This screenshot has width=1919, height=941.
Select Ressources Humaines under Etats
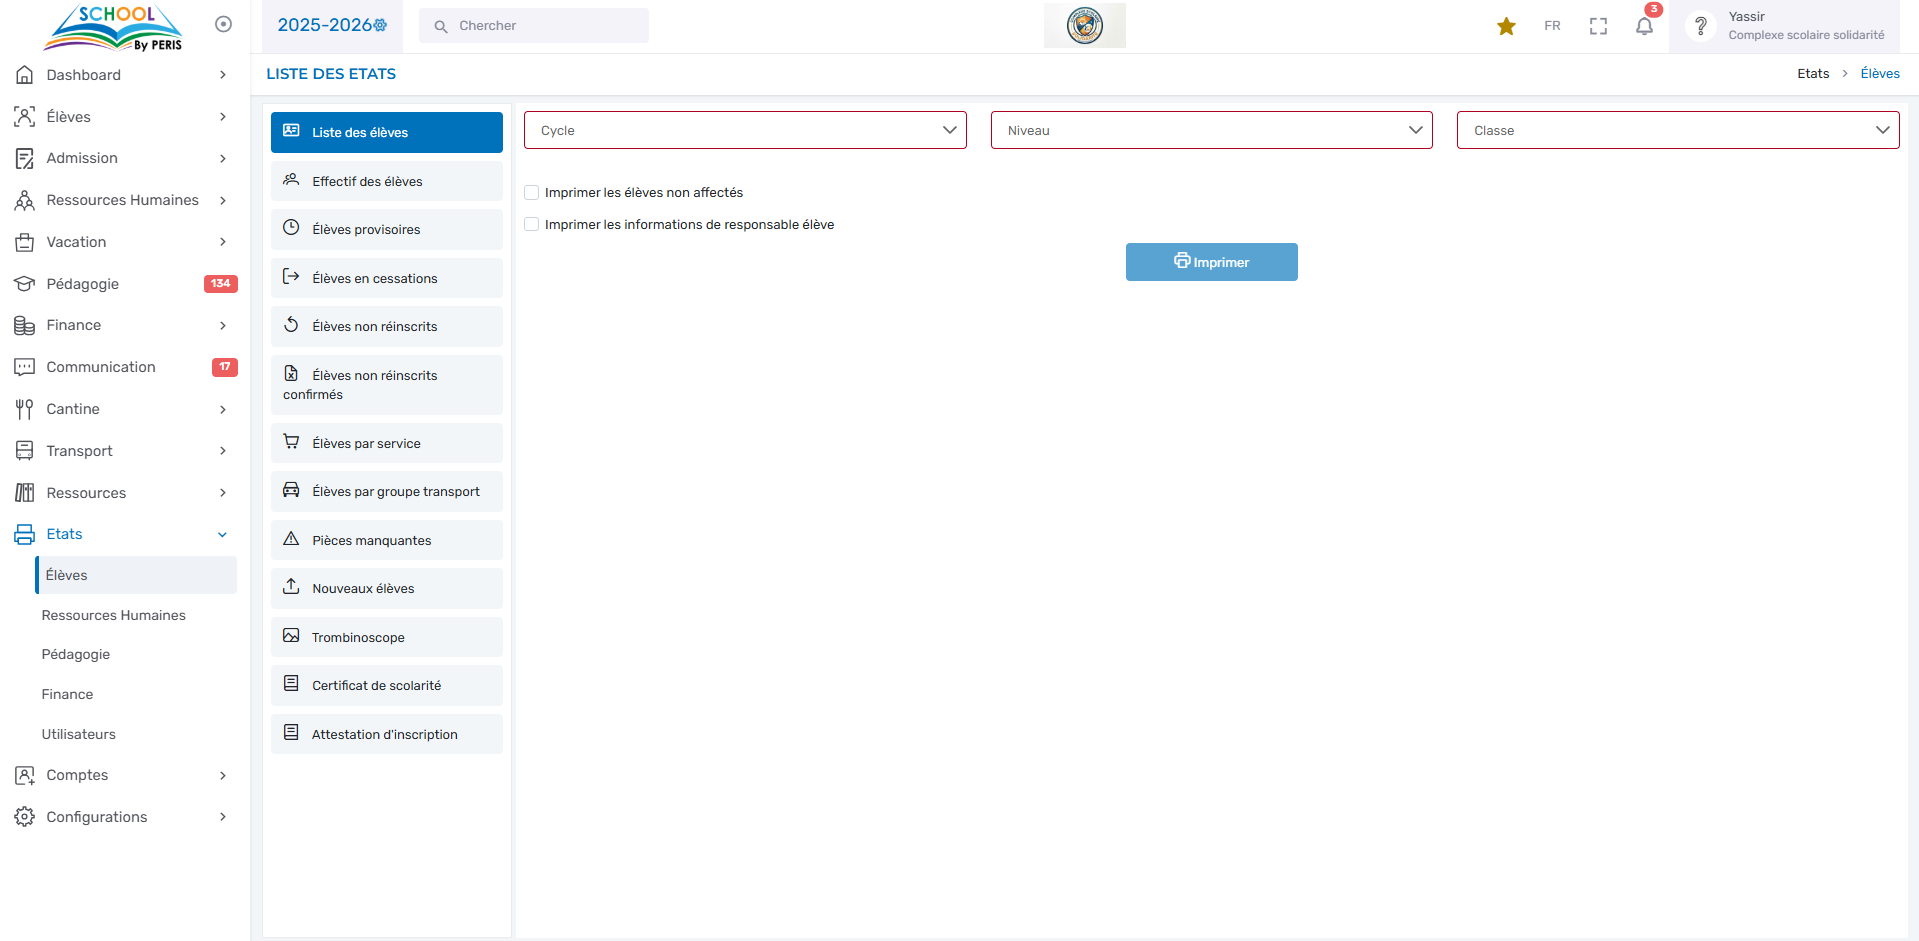pos(113,615)
